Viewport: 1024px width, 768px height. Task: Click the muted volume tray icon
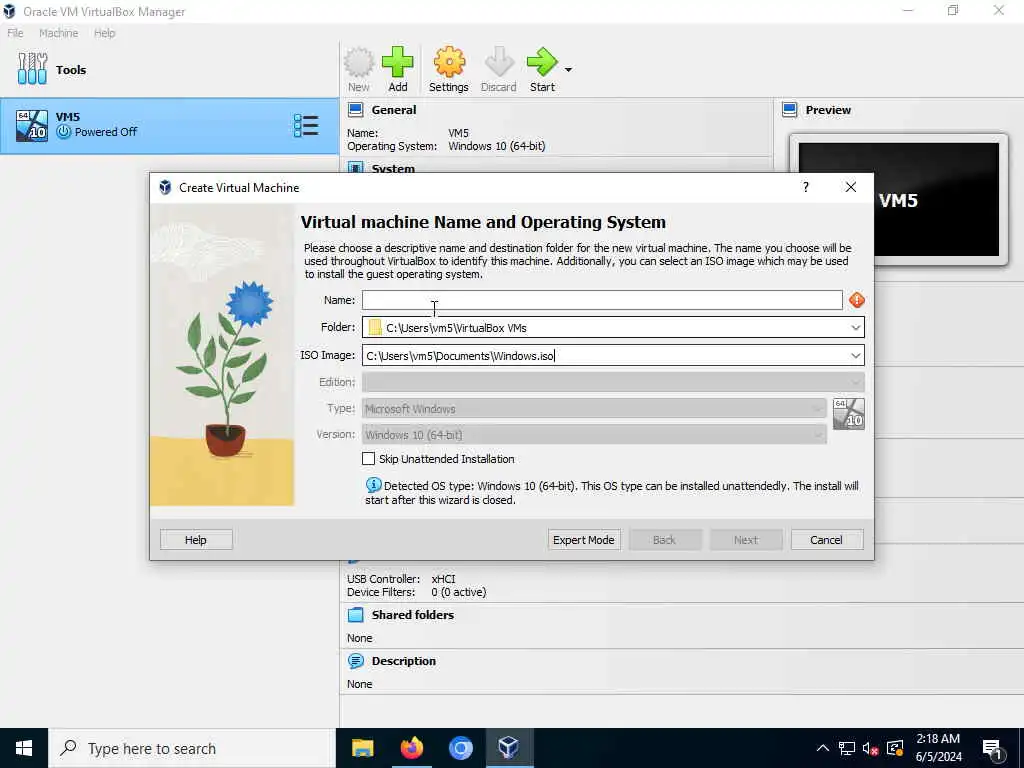click(x=870, y=748)
